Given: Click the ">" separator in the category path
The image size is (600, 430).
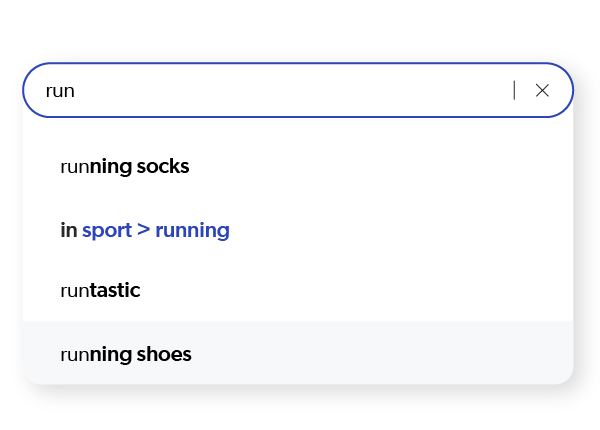Looking at the screenshot, I should click(x=143, y=231).
